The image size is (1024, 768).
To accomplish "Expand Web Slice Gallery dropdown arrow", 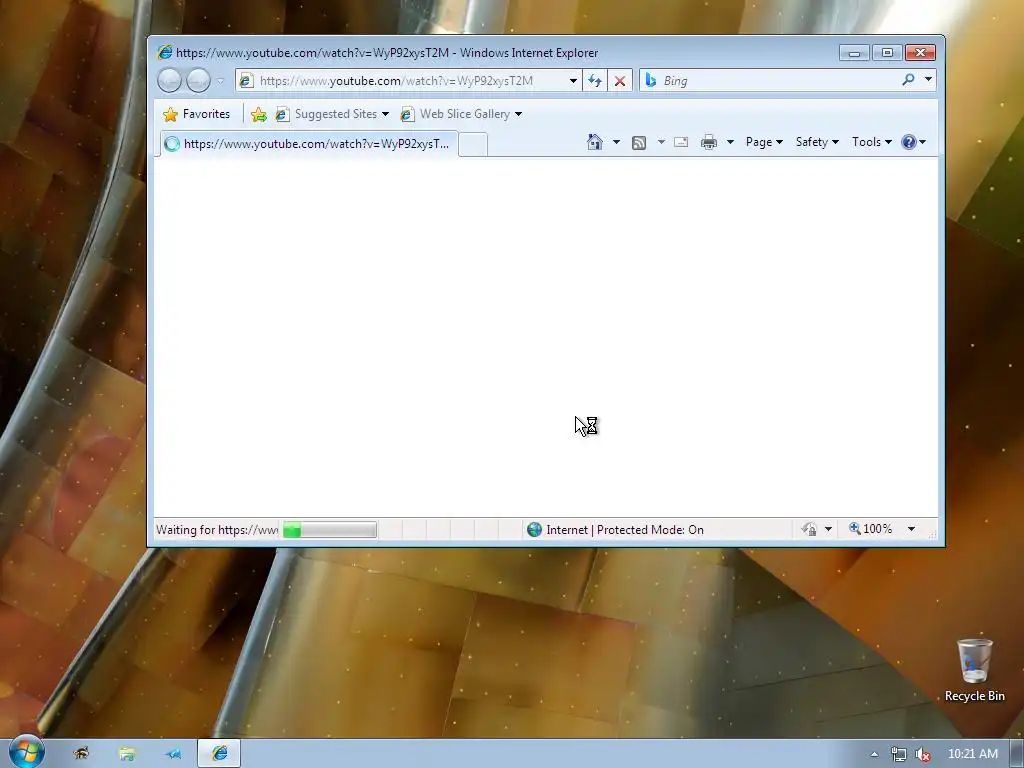I will 519,114.
